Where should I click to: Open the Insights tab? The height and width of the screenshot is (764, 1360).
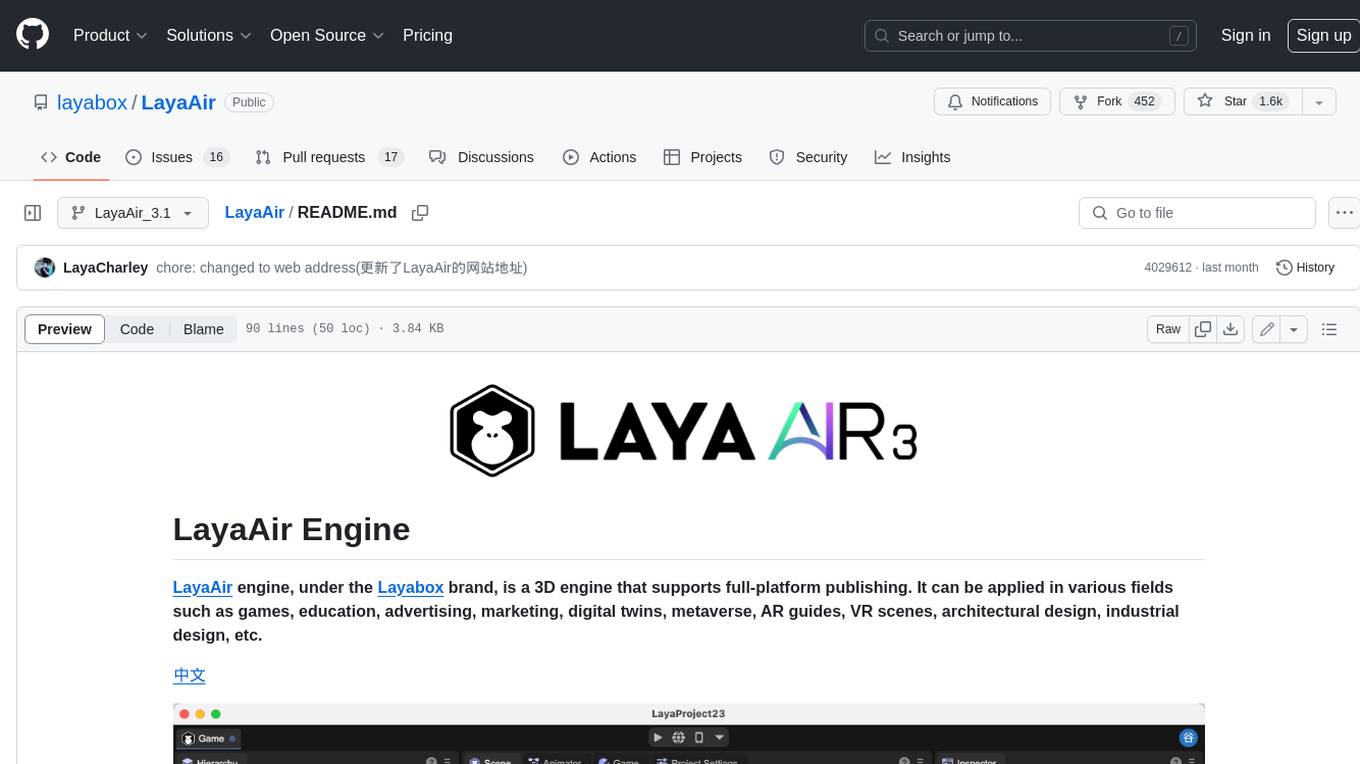click(912, 157)
